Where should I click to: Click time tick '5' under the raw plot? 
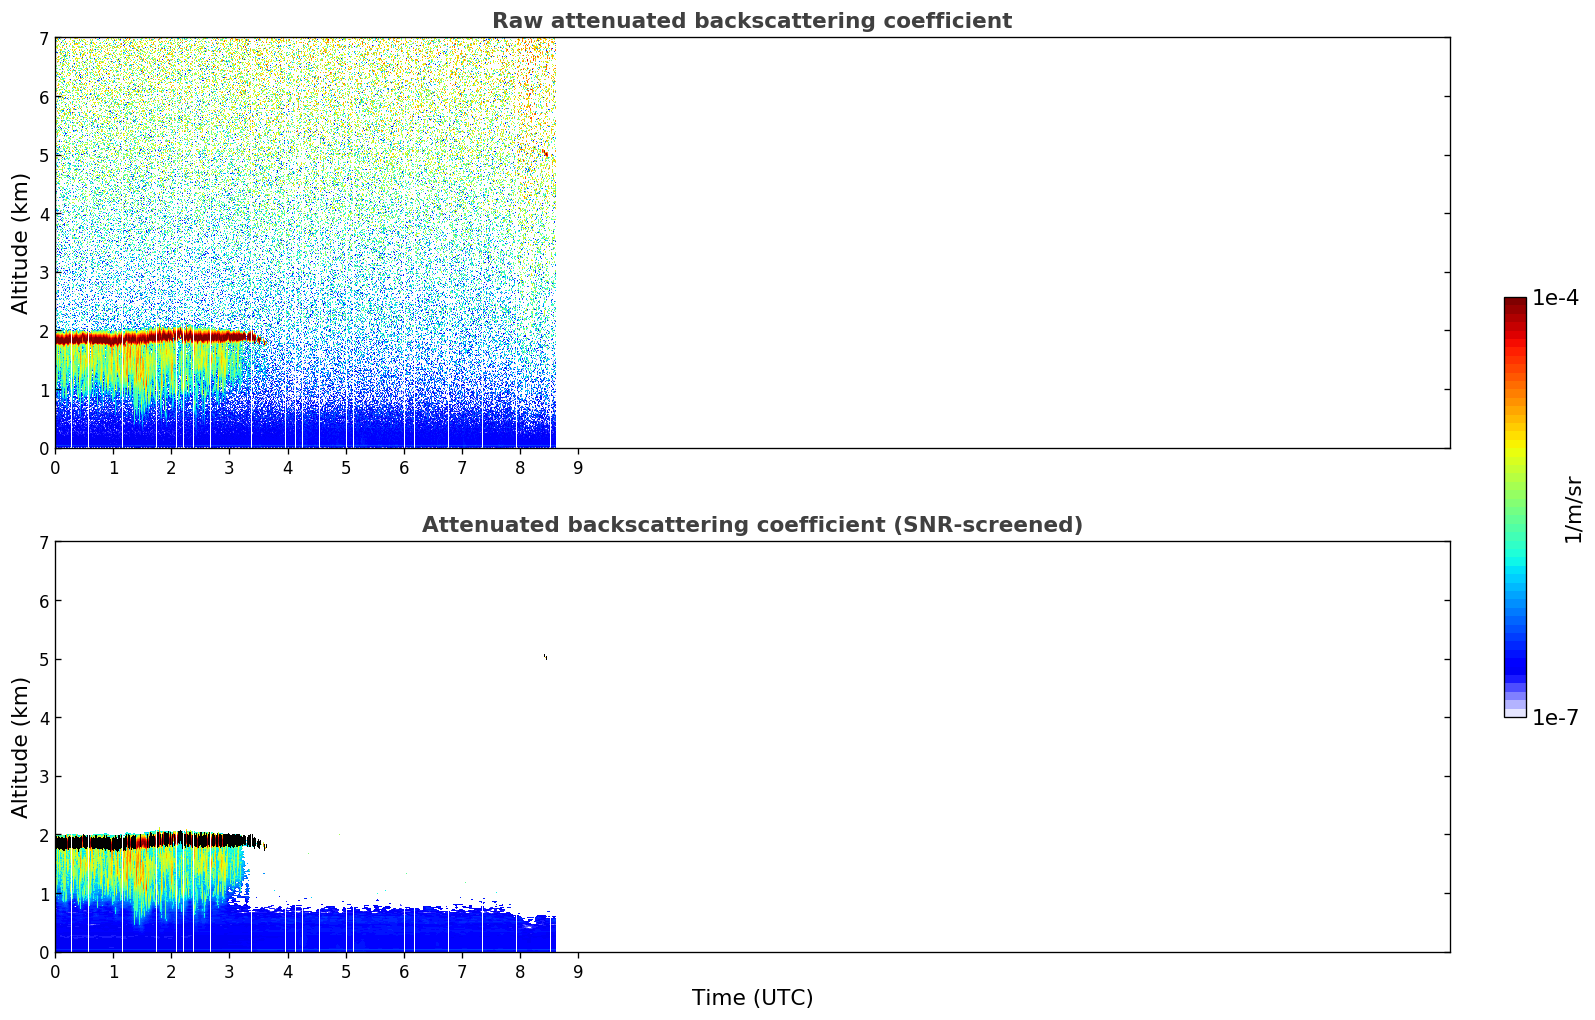tap(346, 468)
